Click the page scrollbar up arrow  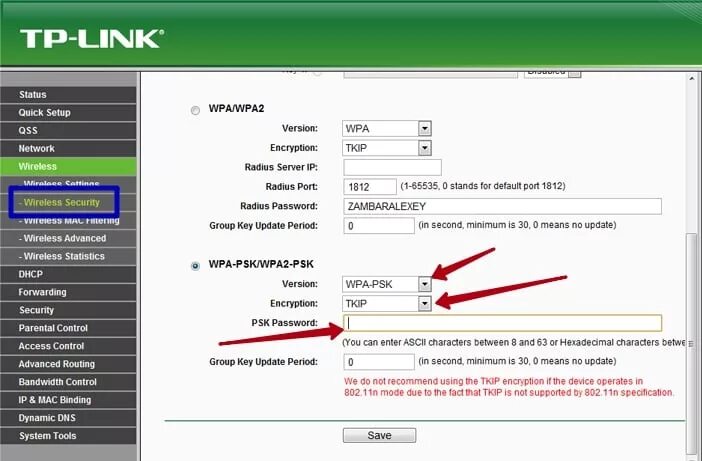coord(692,79)
